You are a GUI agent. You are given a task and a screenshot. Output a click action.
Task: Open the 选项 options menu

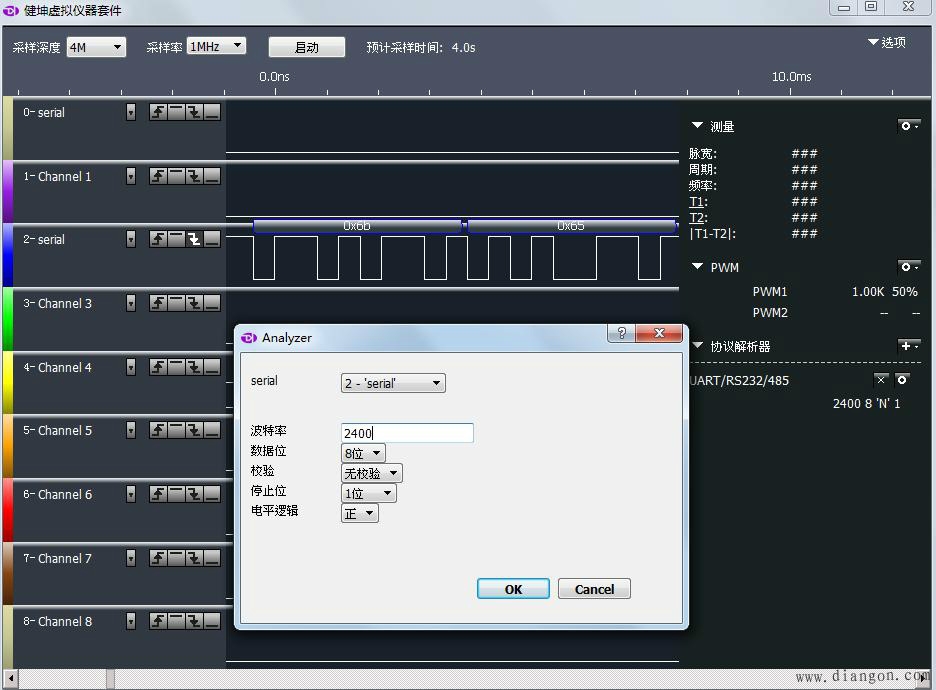[887, 42]
